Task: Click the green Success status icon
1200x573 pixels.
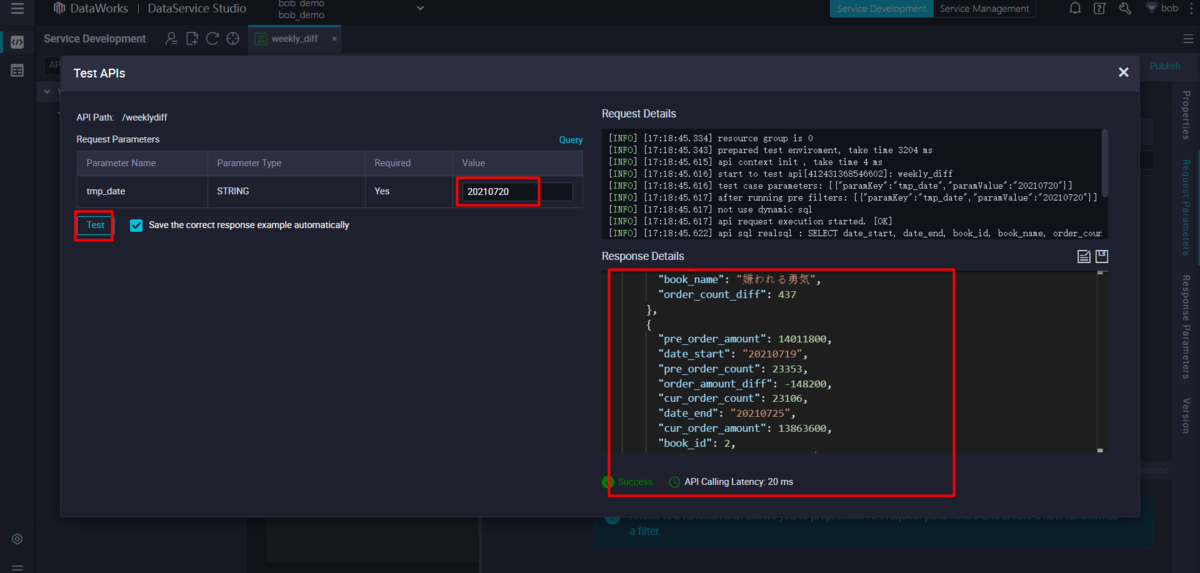Action: pyautogui.click(x=608, y=482)
